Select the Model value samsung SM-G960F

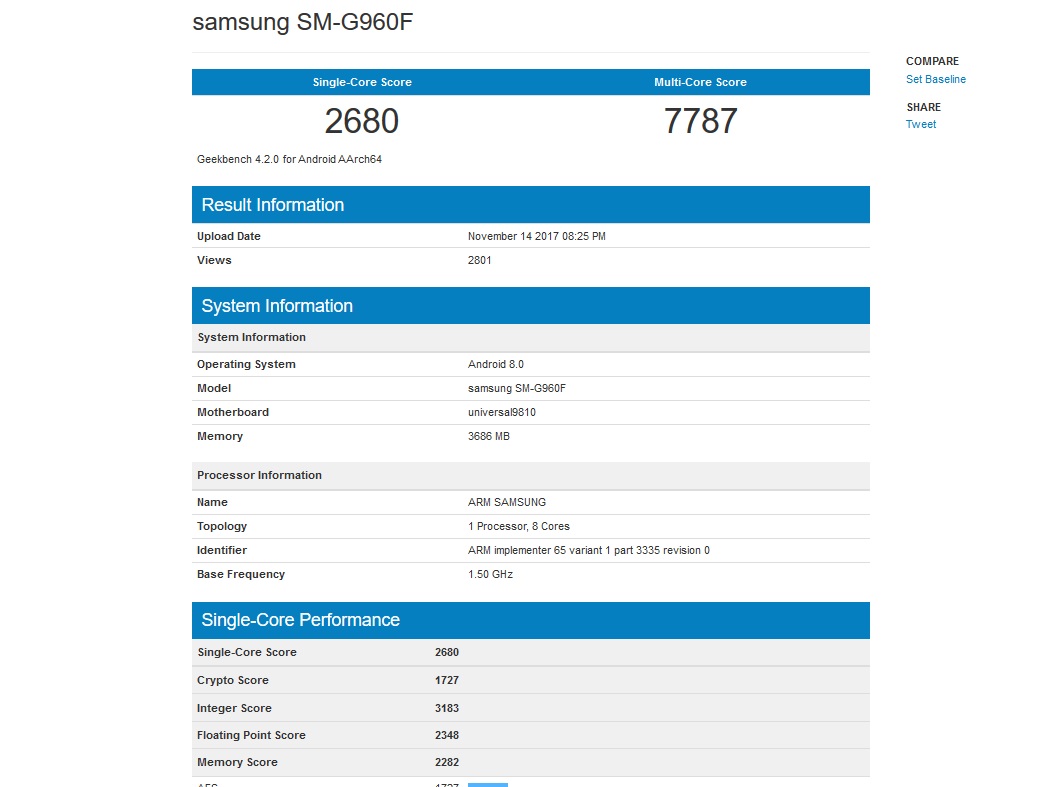tap(517, 388)
